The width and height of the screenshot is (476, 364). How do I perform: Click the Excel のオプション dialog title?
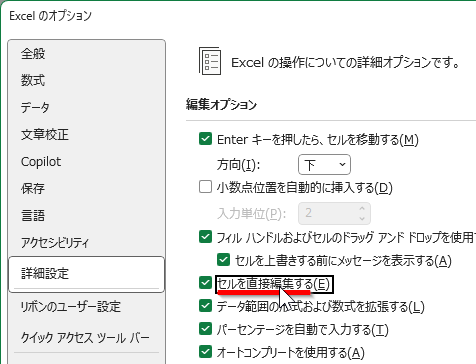pos(50,16)
